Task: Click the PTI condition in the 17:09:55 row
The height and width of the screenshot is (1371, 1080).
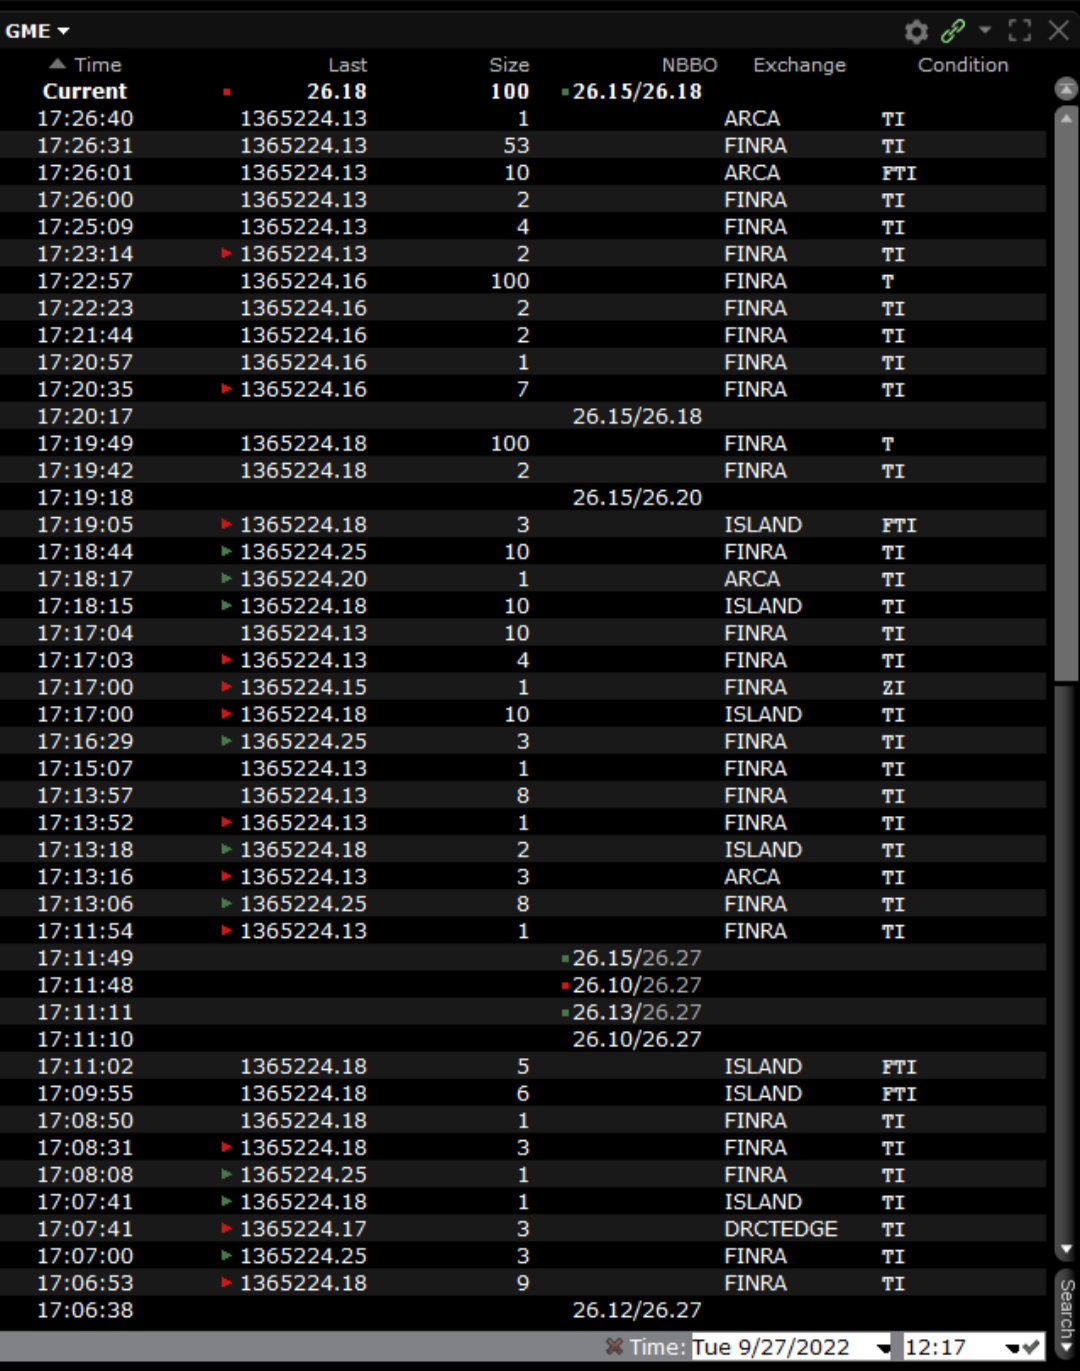Action: coord(899,1094)
